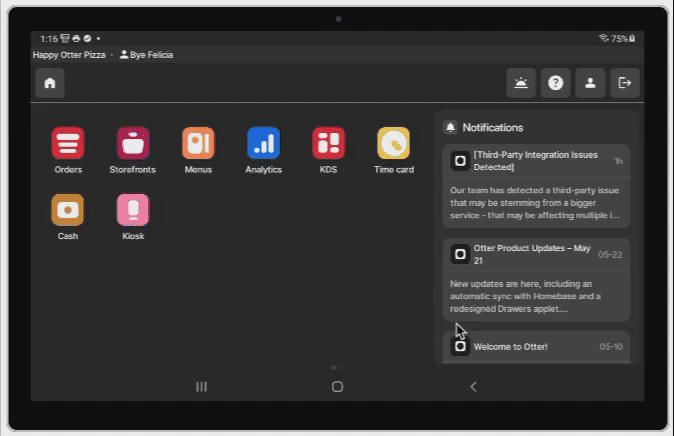The image size is (674, 436).
Task: Click the Wi-Fi status icon
Action: pos(604,38)
